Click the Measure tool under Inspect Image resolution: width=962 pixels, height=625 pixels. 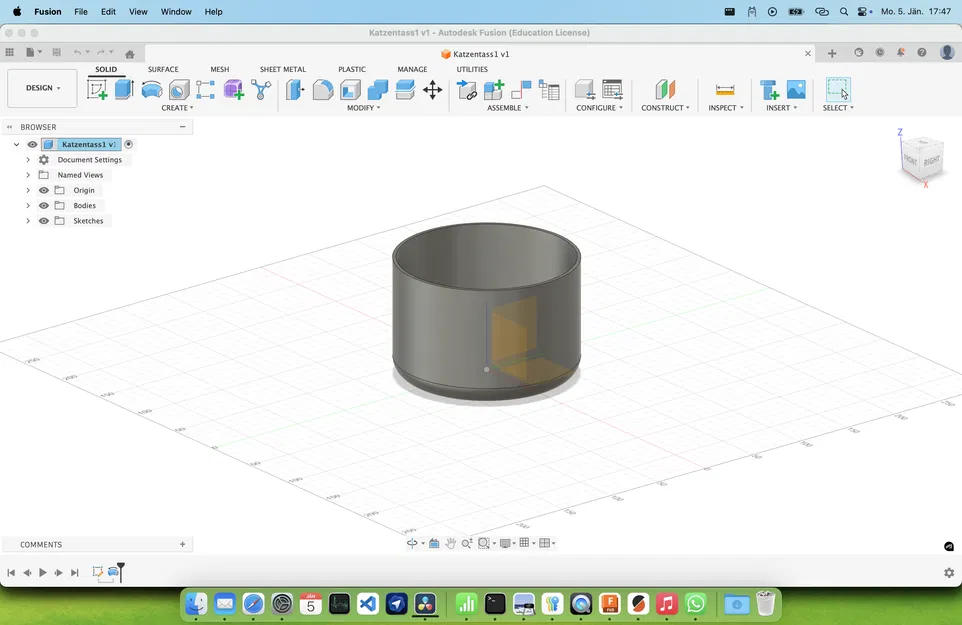[x=725, y=90]
